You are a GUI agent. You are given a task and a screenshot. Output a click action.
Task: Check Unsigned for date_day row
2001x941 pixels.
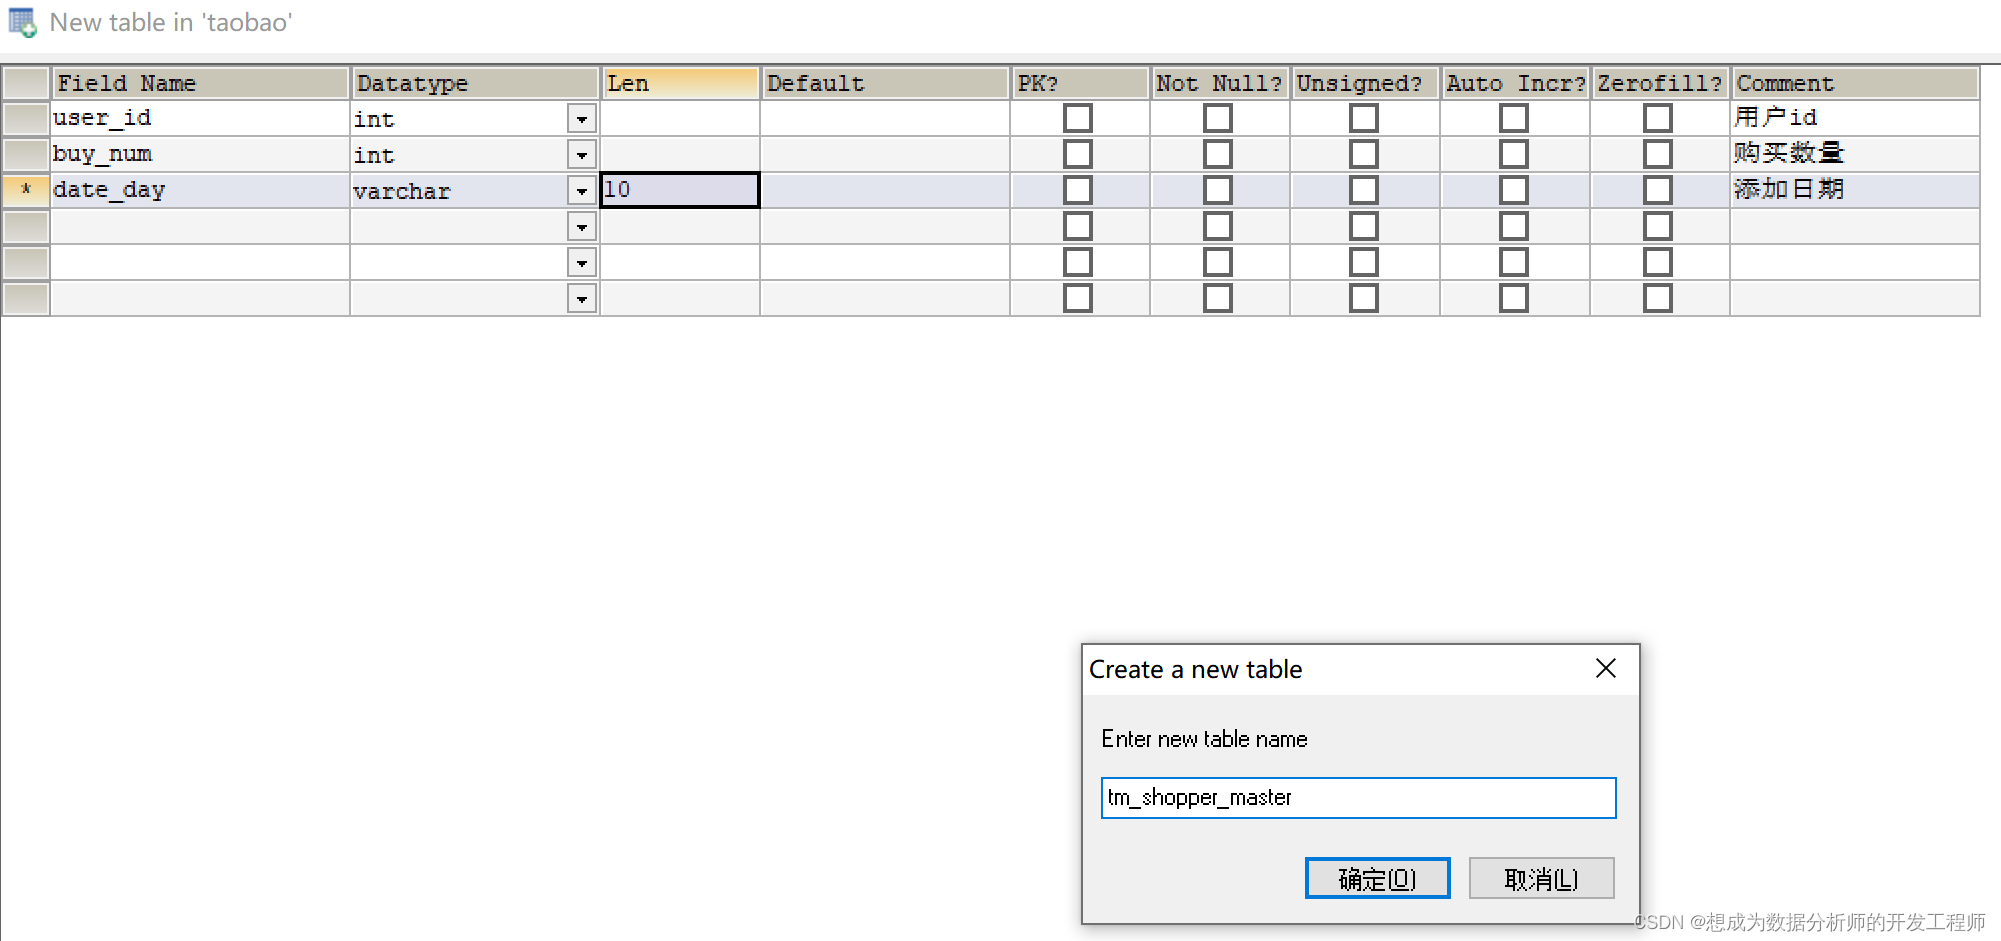pos(1364,190)
